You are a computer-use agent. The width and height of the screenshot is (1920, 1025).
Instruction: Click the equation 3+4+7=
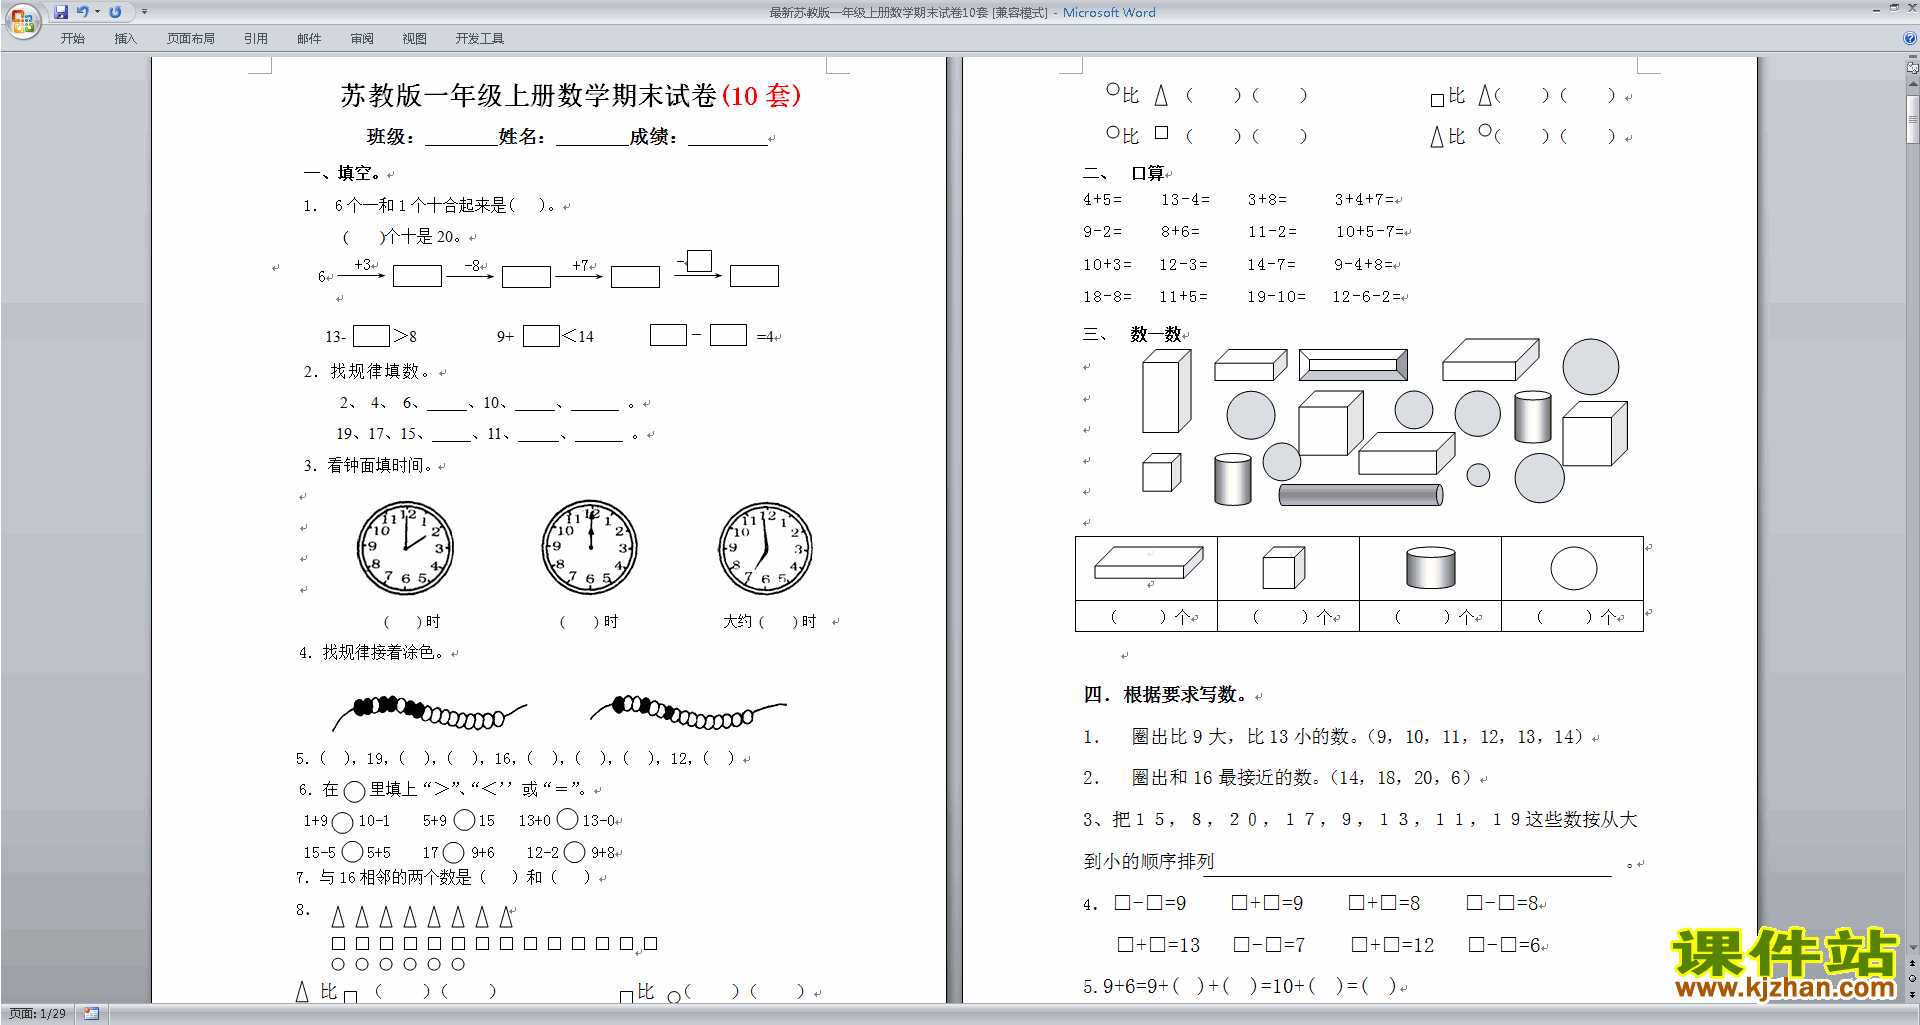click(x=1364, y=200)
